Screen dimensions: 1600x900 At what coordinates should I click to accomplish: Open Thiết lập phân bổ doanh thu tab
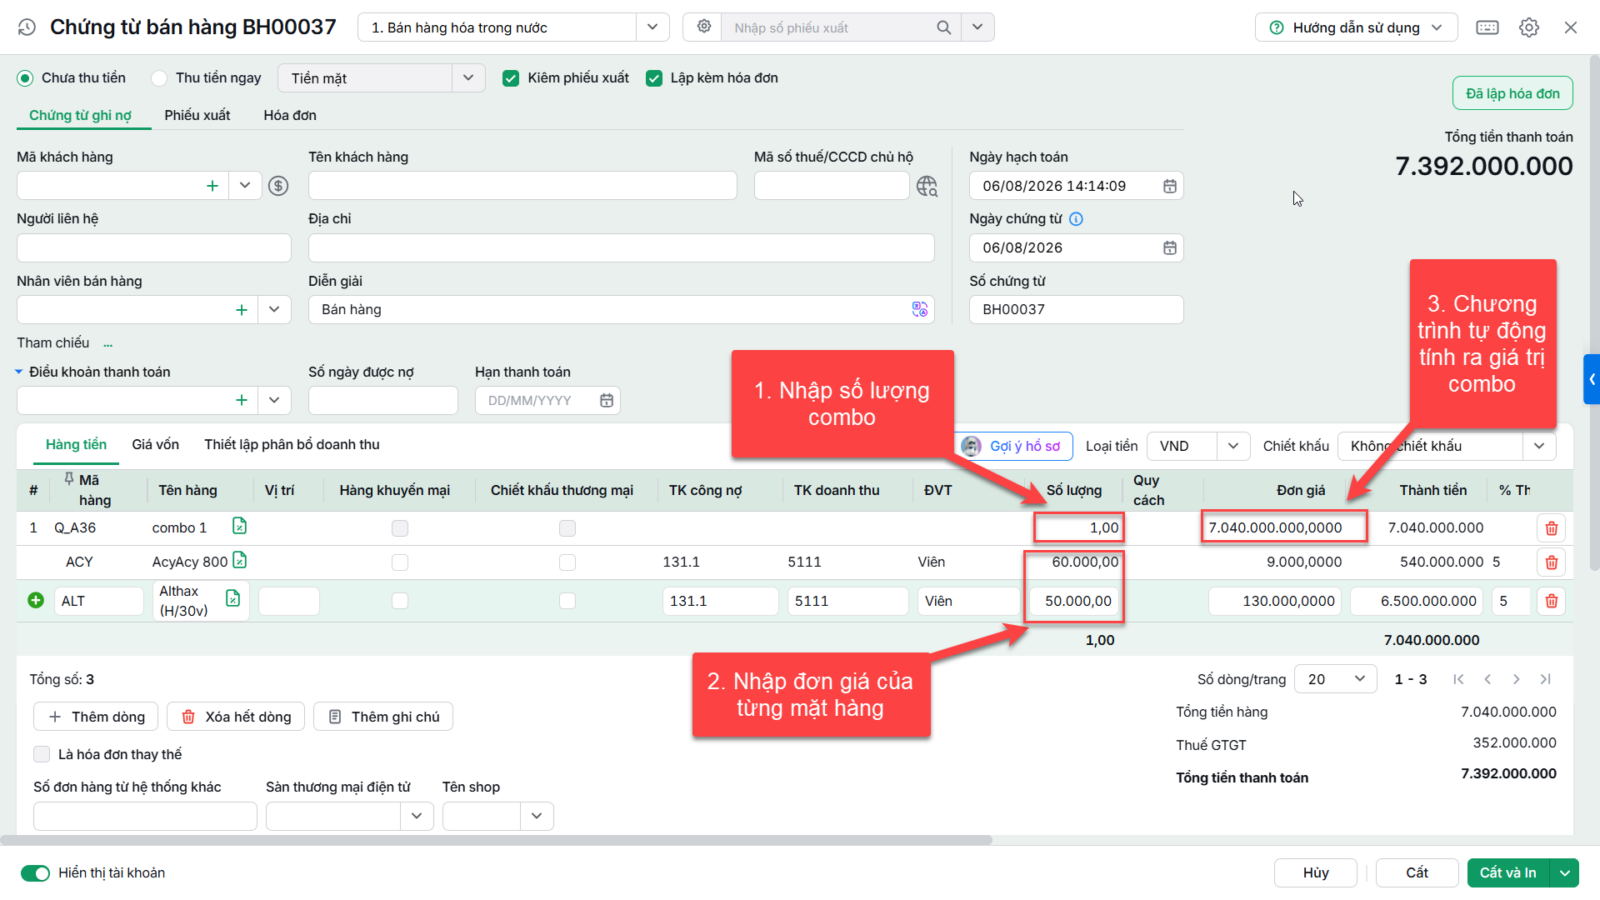click(x=292, y=445)
